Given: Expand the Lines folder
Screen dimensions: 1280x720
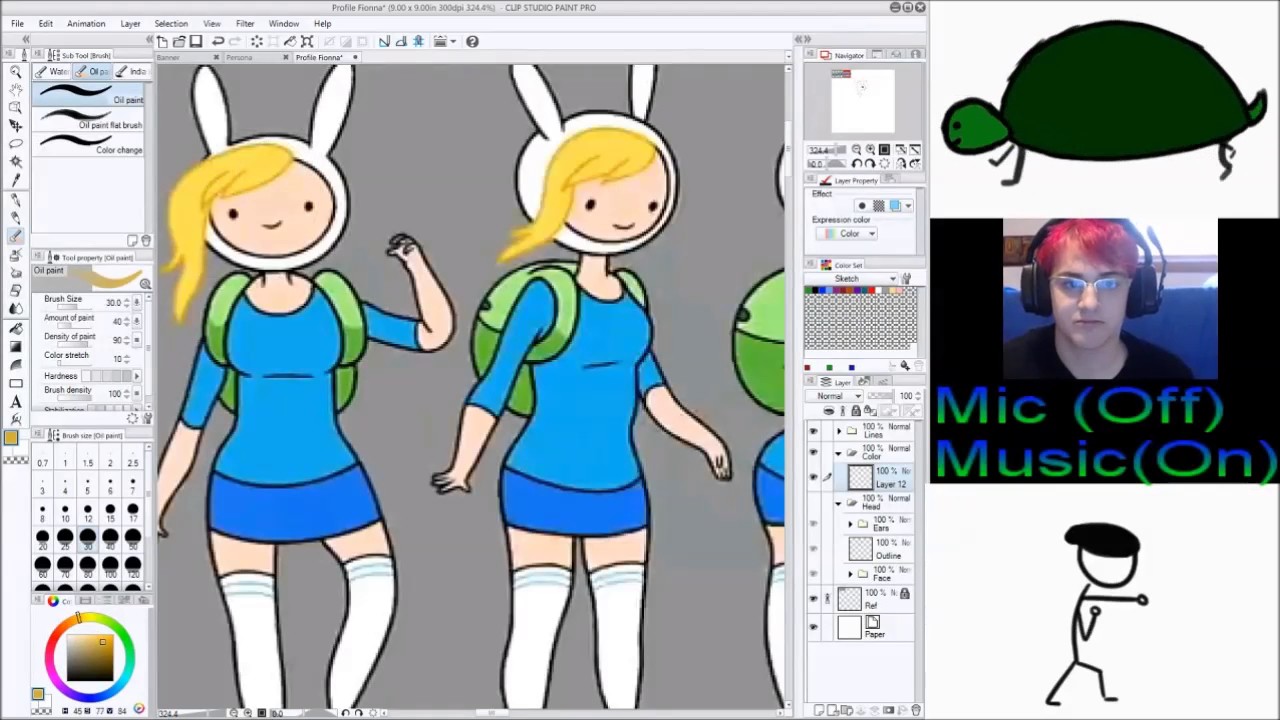Looking at the screenshot, I should click(x=839, y=431).
